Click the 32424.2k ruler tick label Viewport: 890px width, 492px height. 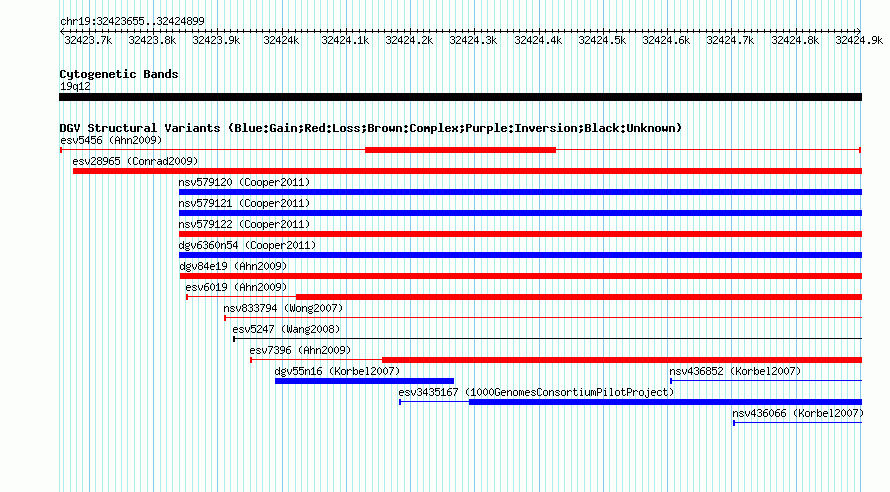tap(409, 40)
